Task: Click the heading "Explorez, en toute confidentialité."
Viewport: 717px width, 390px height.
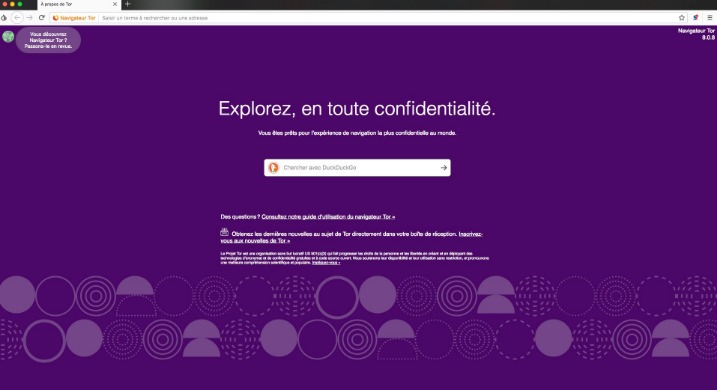Action: (357, 109)
